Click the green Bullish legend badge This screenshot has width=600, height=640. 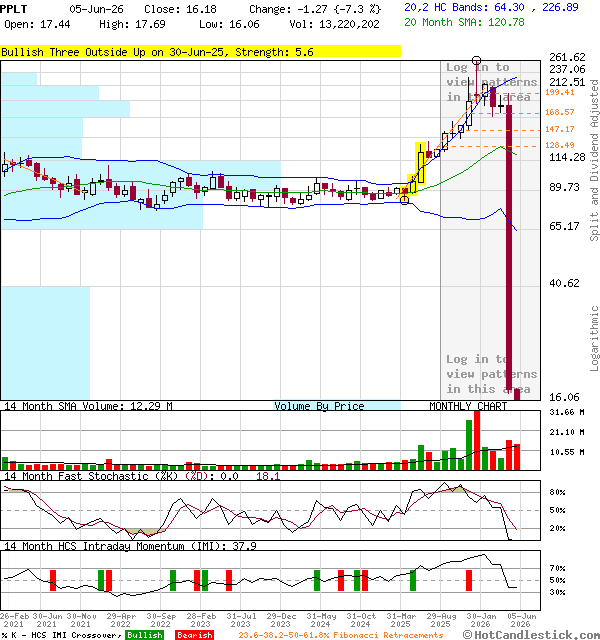click(144, 635)
